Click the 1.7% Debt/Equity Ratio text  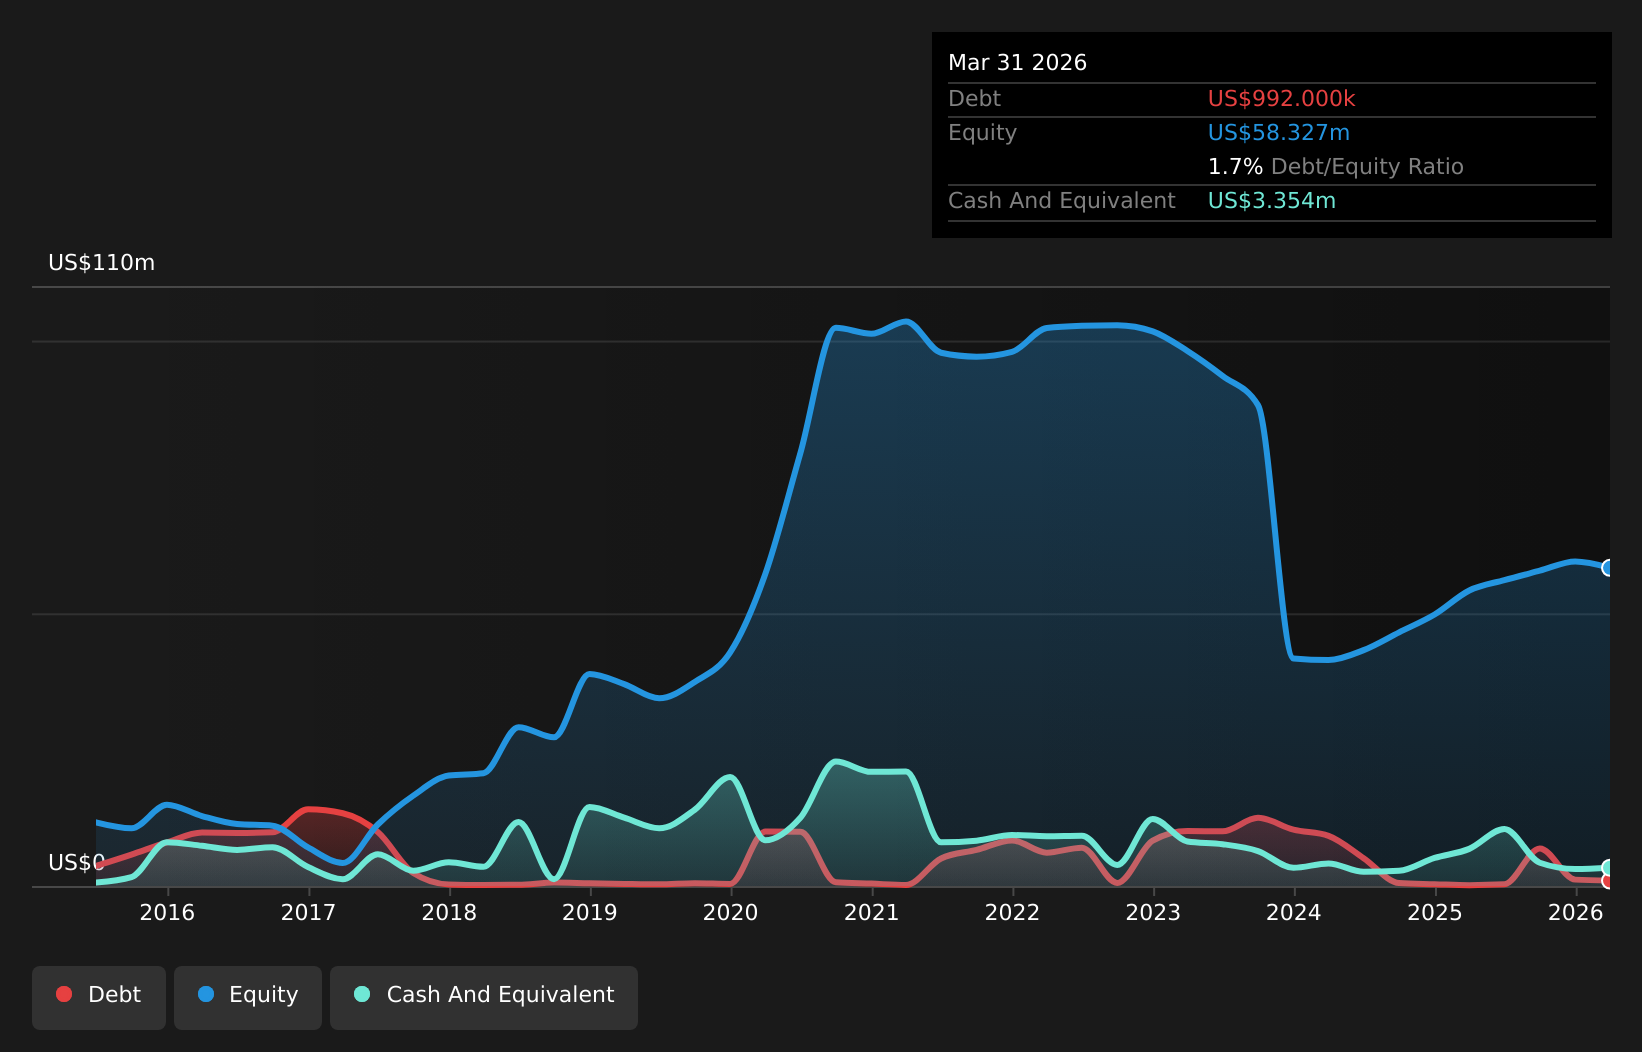pyautogui.click(x=1335, y=167)
